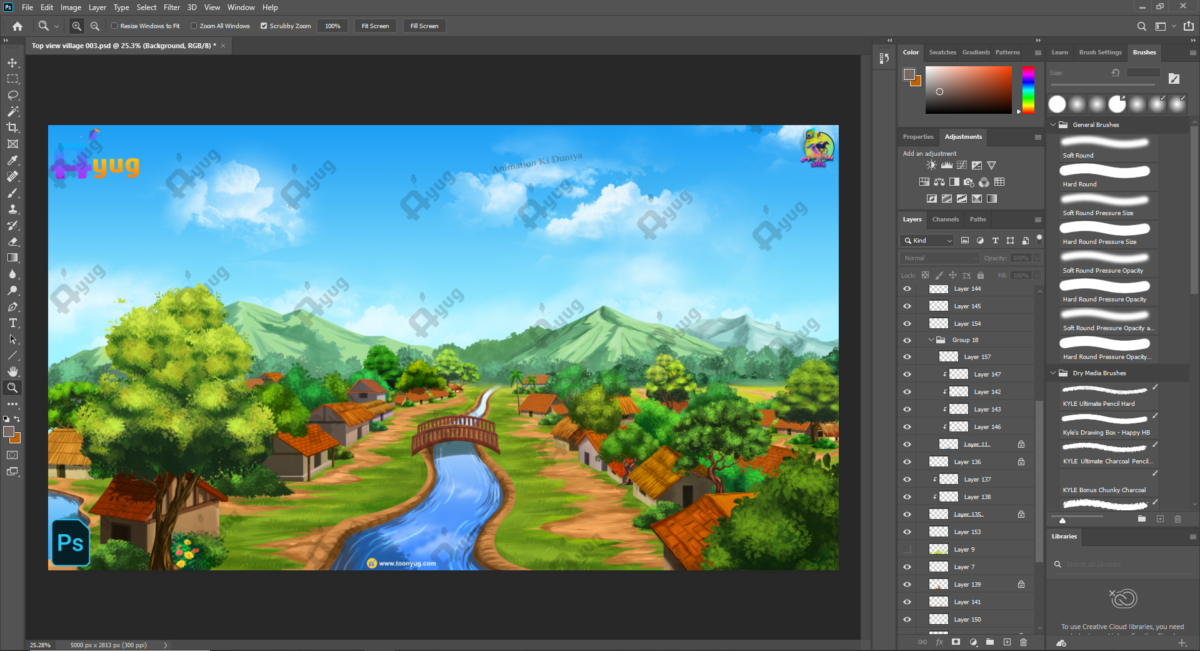
Task: Hide Layer 154 visibility eye
Action: [908, 324]
